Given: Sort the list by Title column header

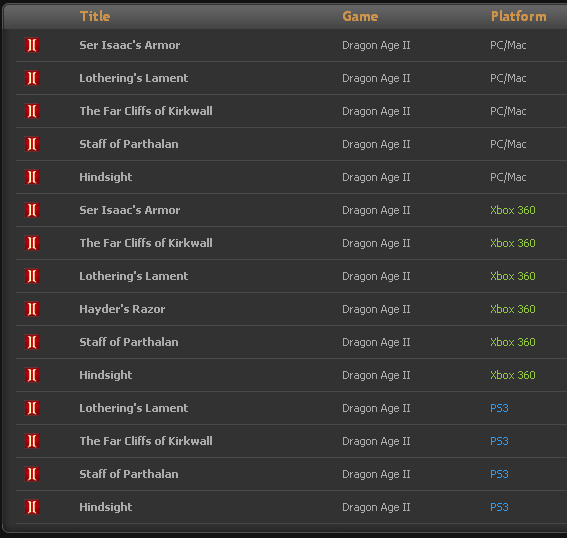Looking at the screenshot, I should (95, 16).
